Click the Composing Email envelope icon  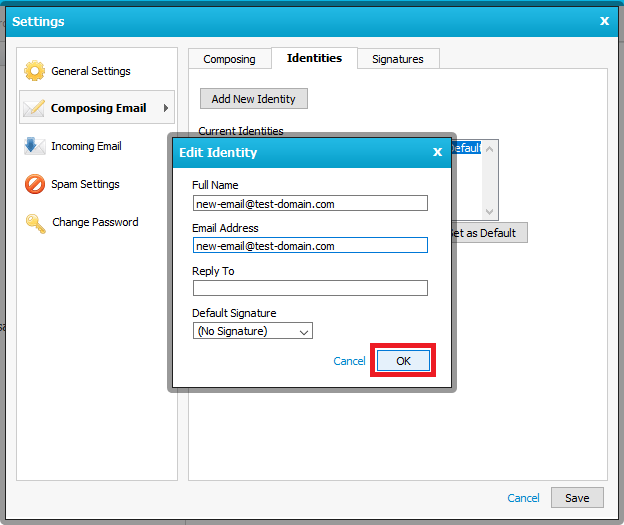pos(33,108)
